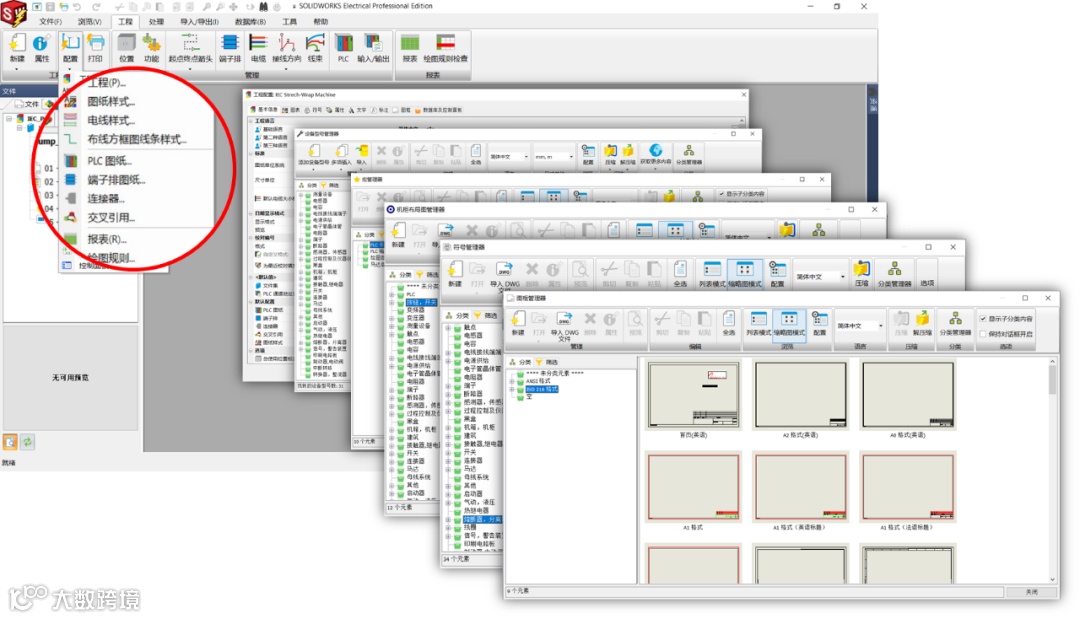Click 导入 DWG 文件 in 图框管理器

coord(564,326)
